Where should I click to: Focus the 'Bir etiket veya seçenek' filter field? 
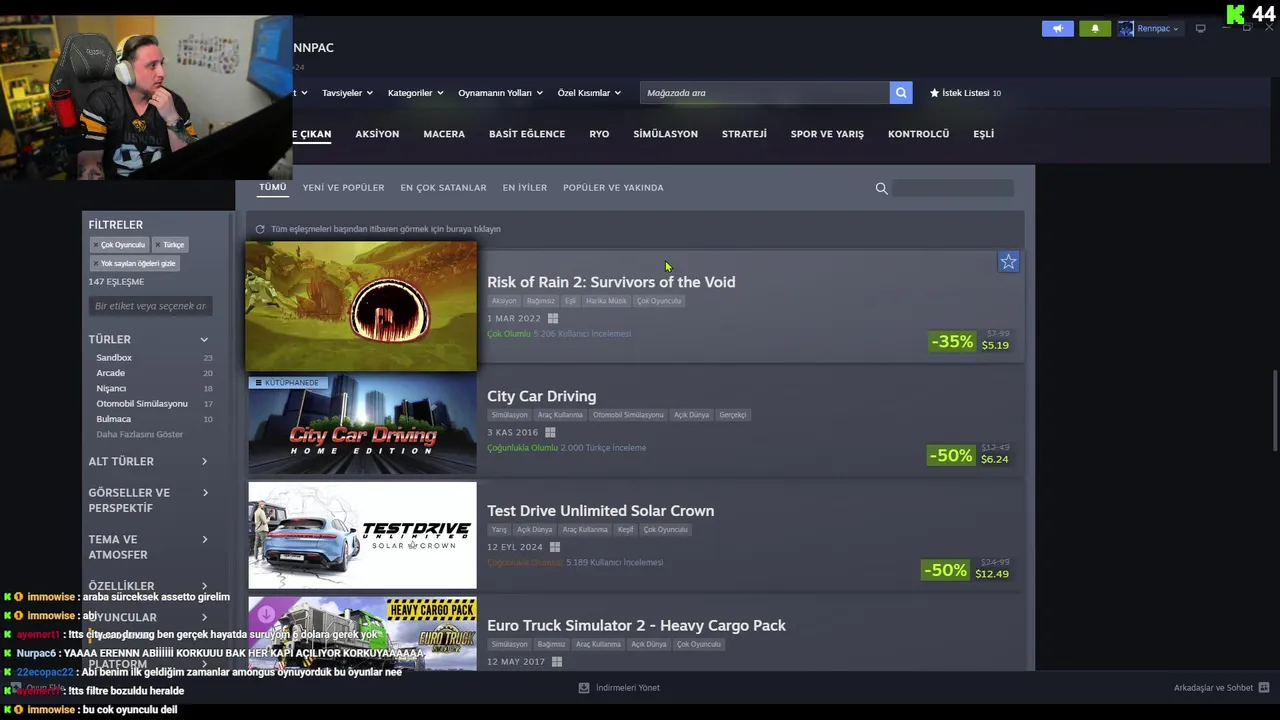click(150, 306)
